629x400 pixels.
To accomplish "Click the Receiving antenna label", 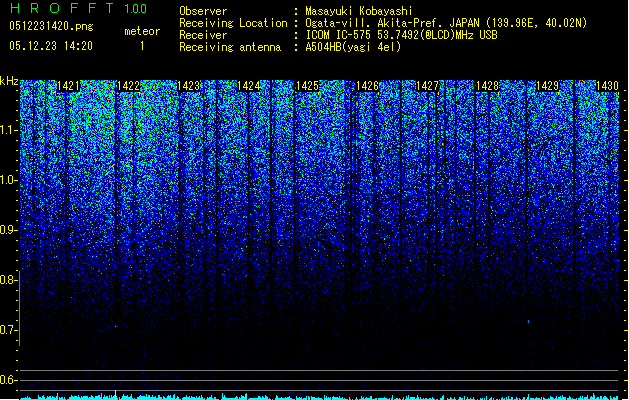I will [x=230, y=47].
